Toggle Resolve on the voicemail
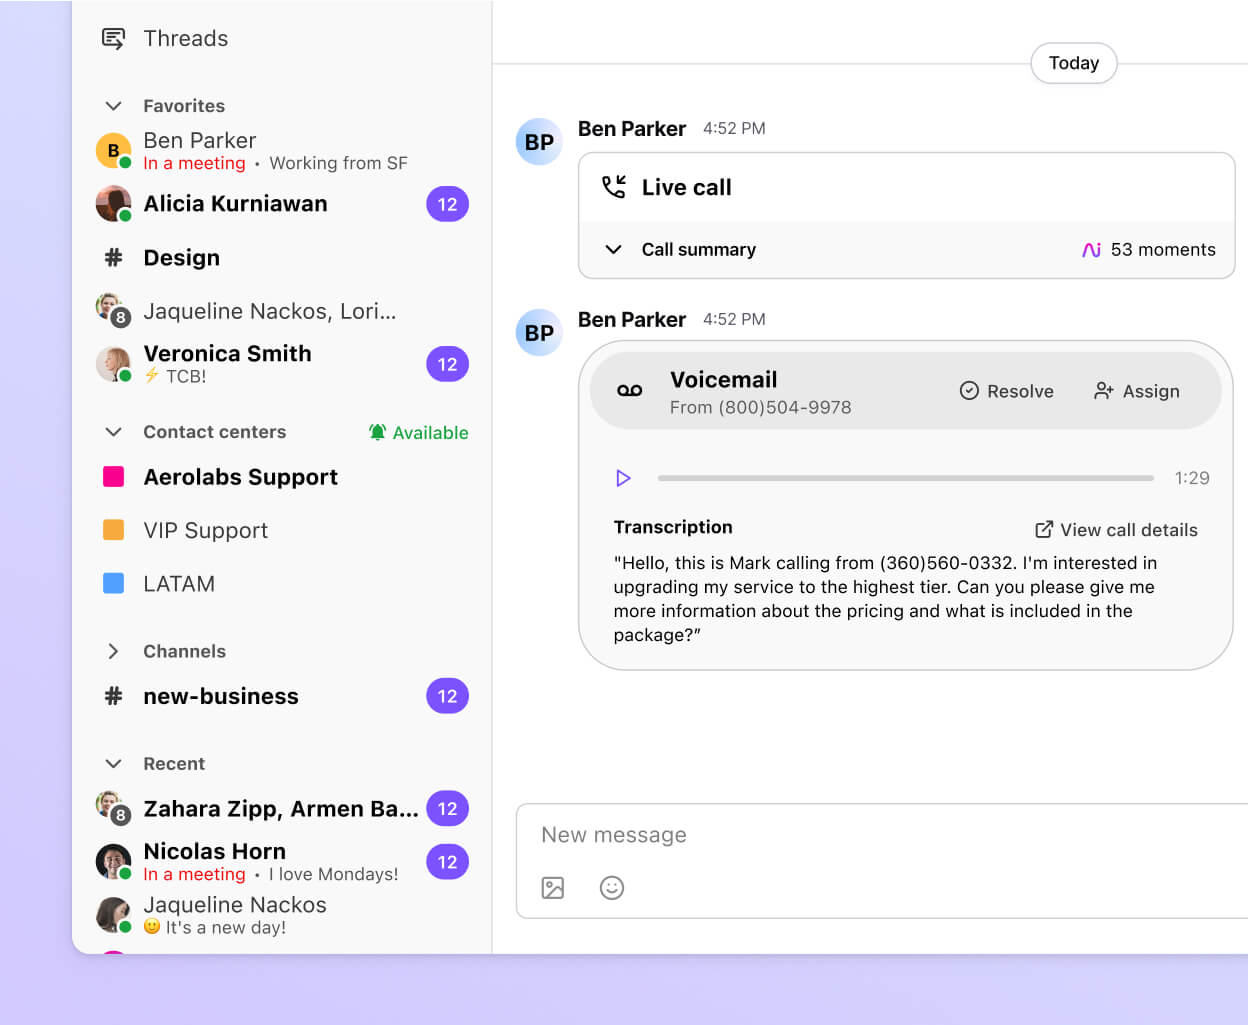 pyautogui.click(x=969, y=391)
